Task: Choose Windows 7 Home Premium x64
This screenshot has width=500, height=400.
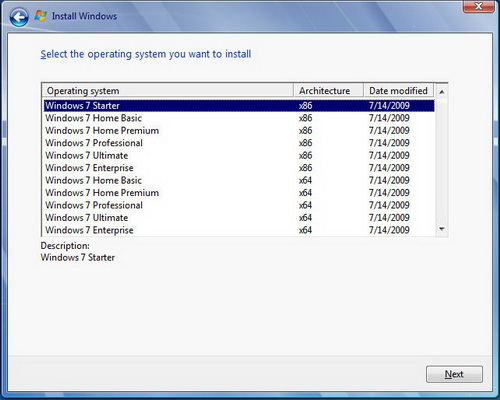Action: click(239, 193)
